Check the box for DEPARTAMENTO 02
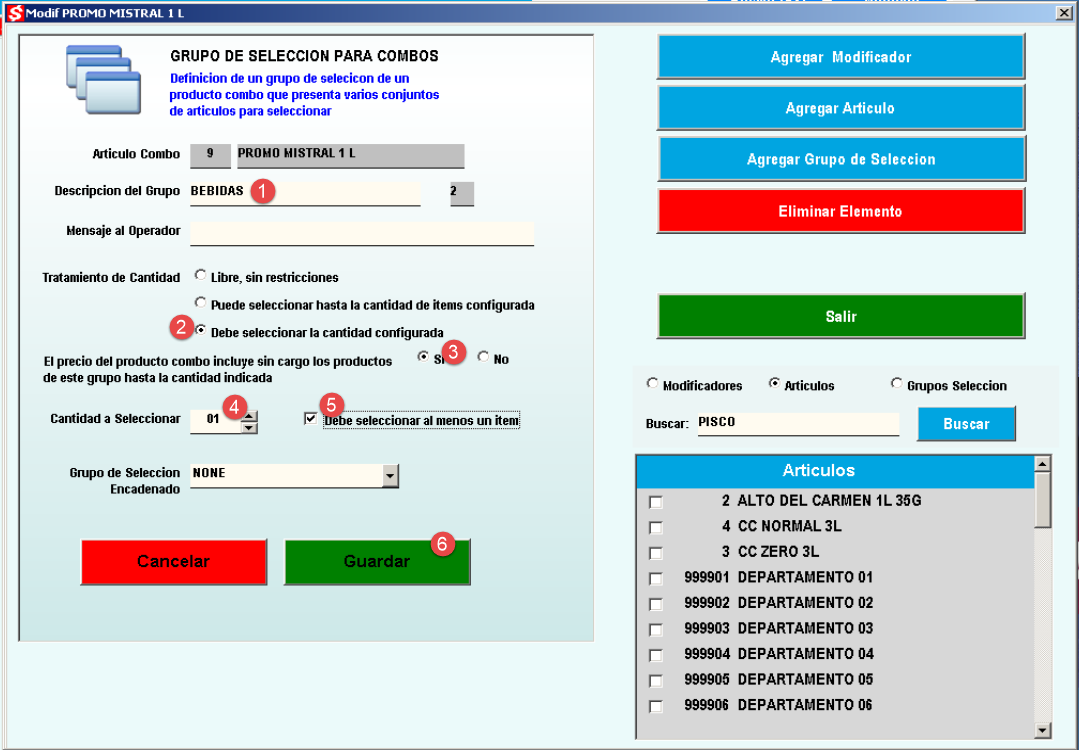The height and width of the screenshot is (750, 1079). (x=656, y=604)
